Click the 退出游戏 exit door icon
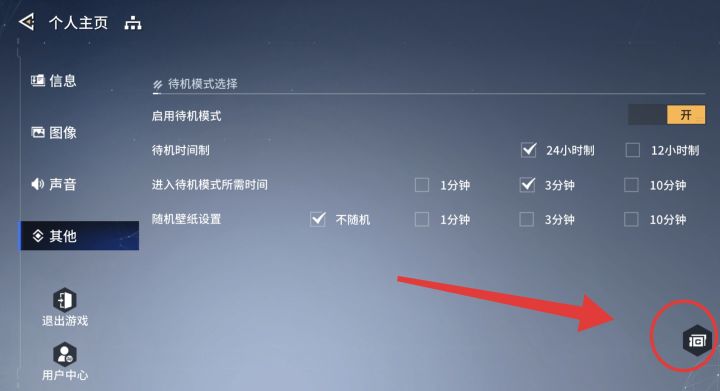720x391 pixels. [x=65, y=300]
